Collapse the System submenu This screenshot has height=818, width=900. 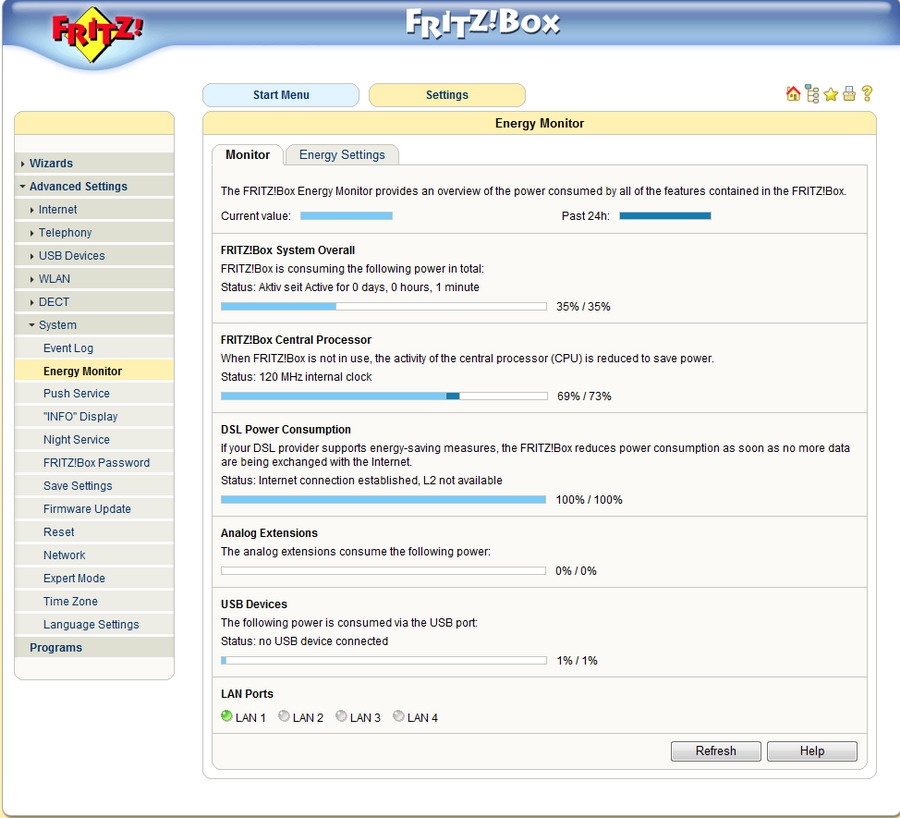click(x=57, y=325)
